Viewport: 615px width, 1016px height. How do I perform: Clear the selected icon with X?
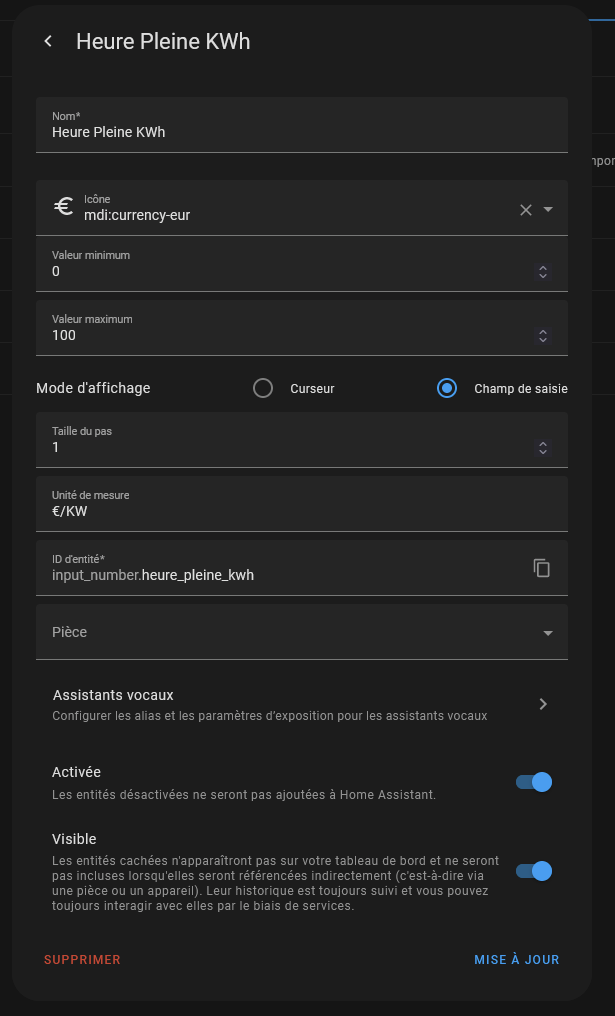coord(526,210)
